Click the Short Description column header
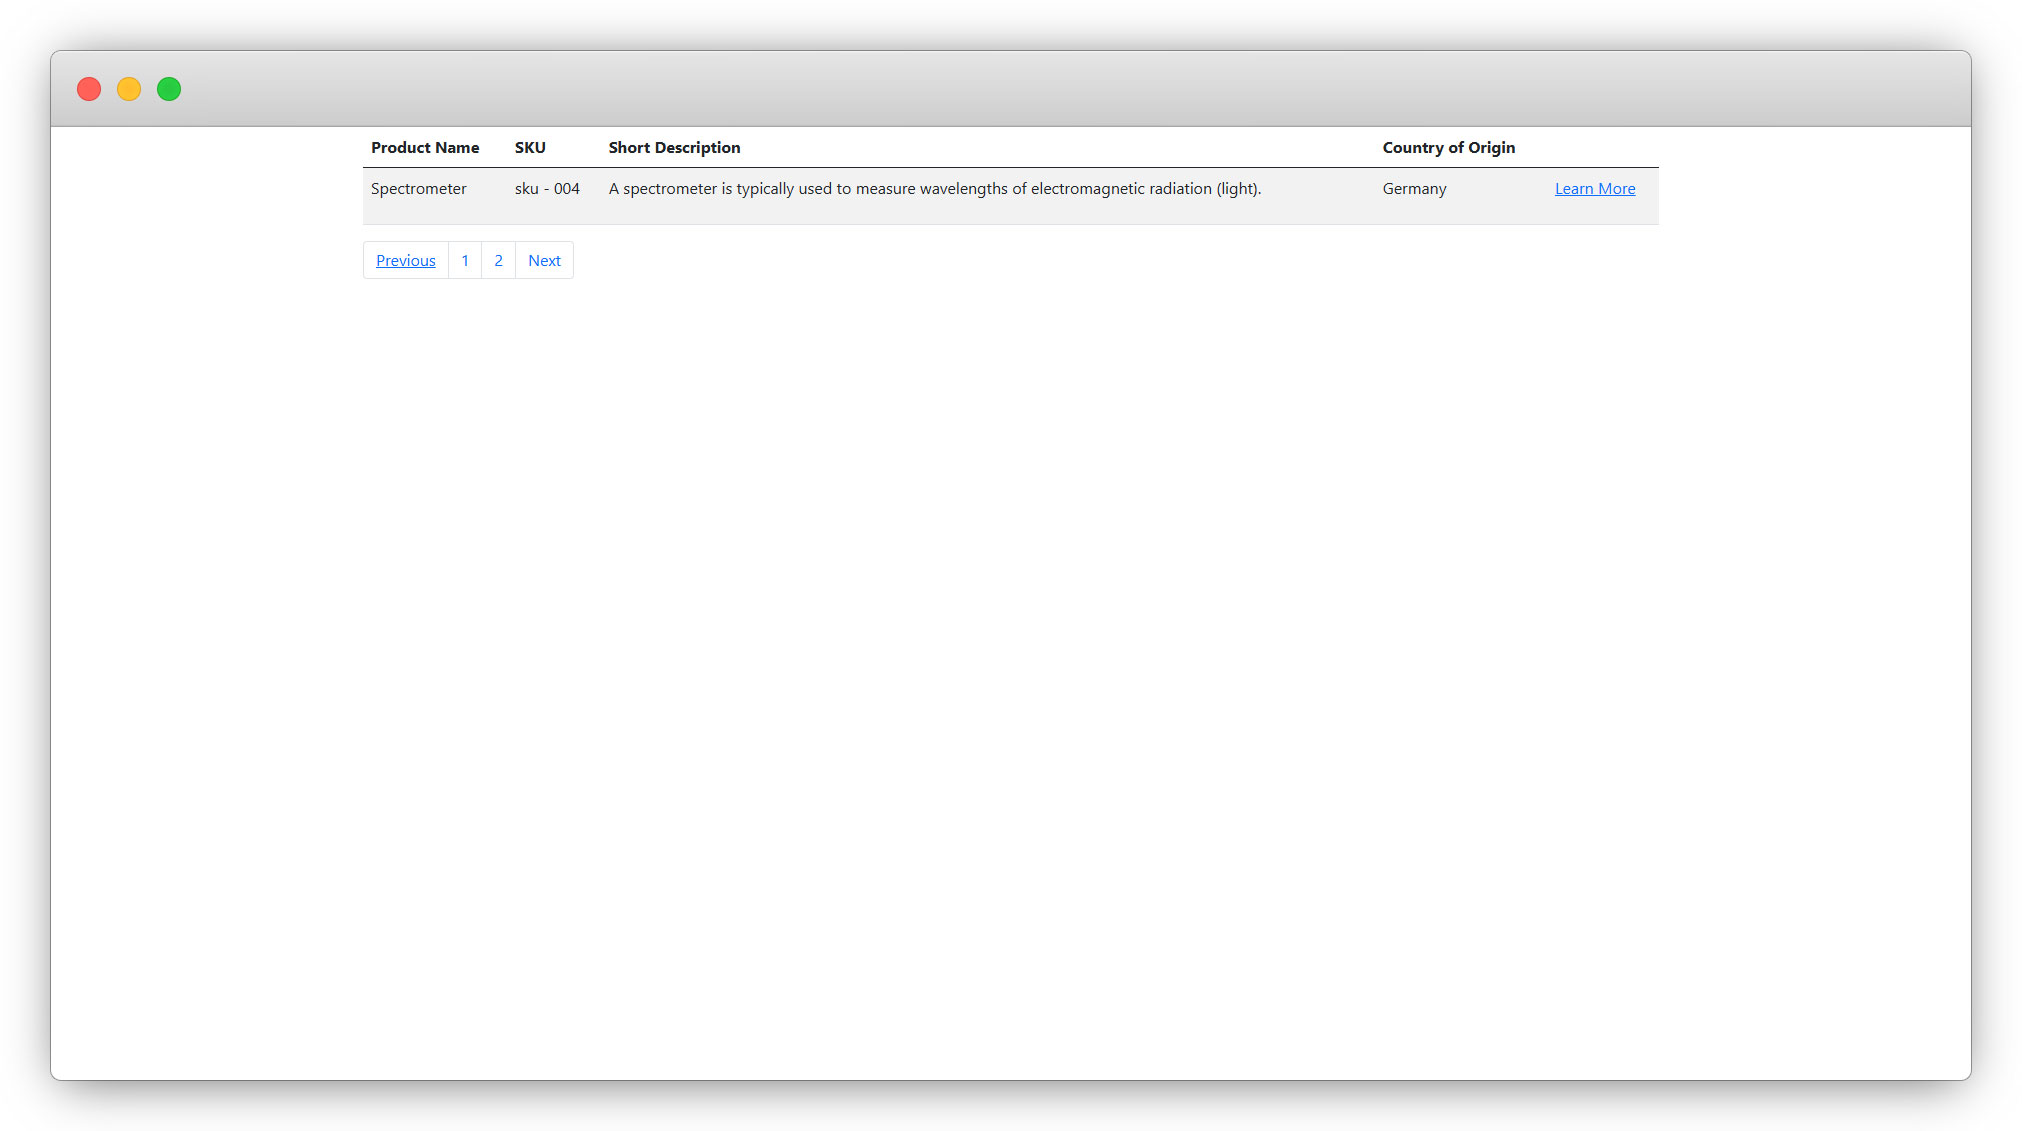Image resolution: width=2022 pixels, height=1131 pixels. click(674, 147)
